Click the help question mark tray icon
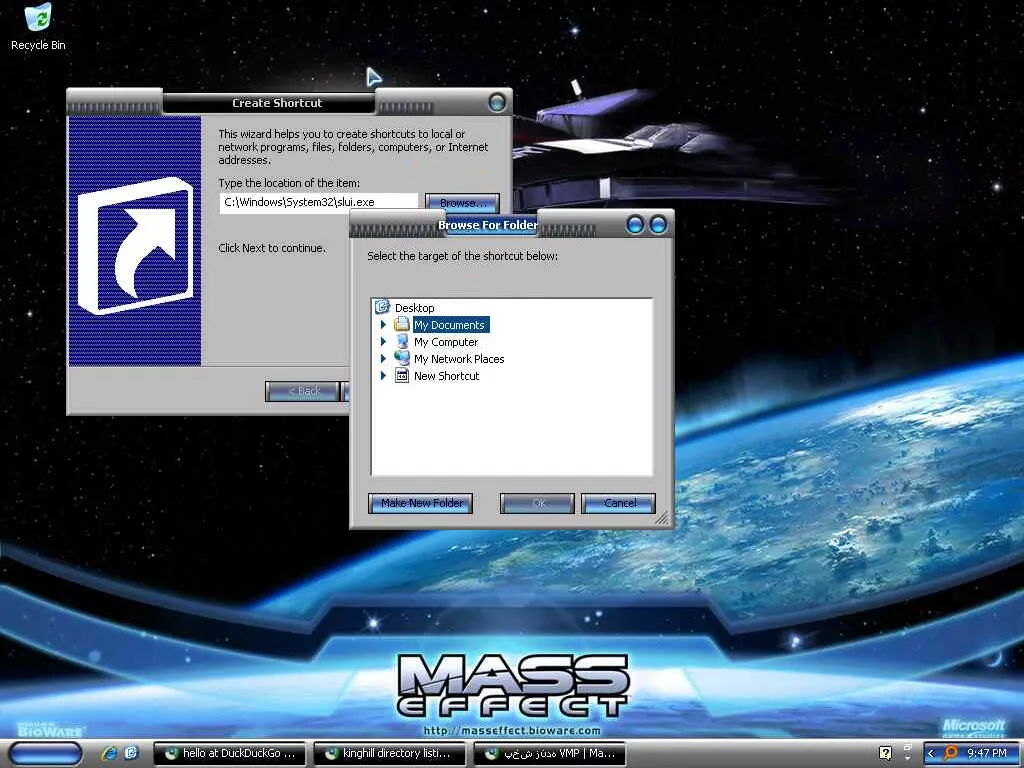 [886, 753]
